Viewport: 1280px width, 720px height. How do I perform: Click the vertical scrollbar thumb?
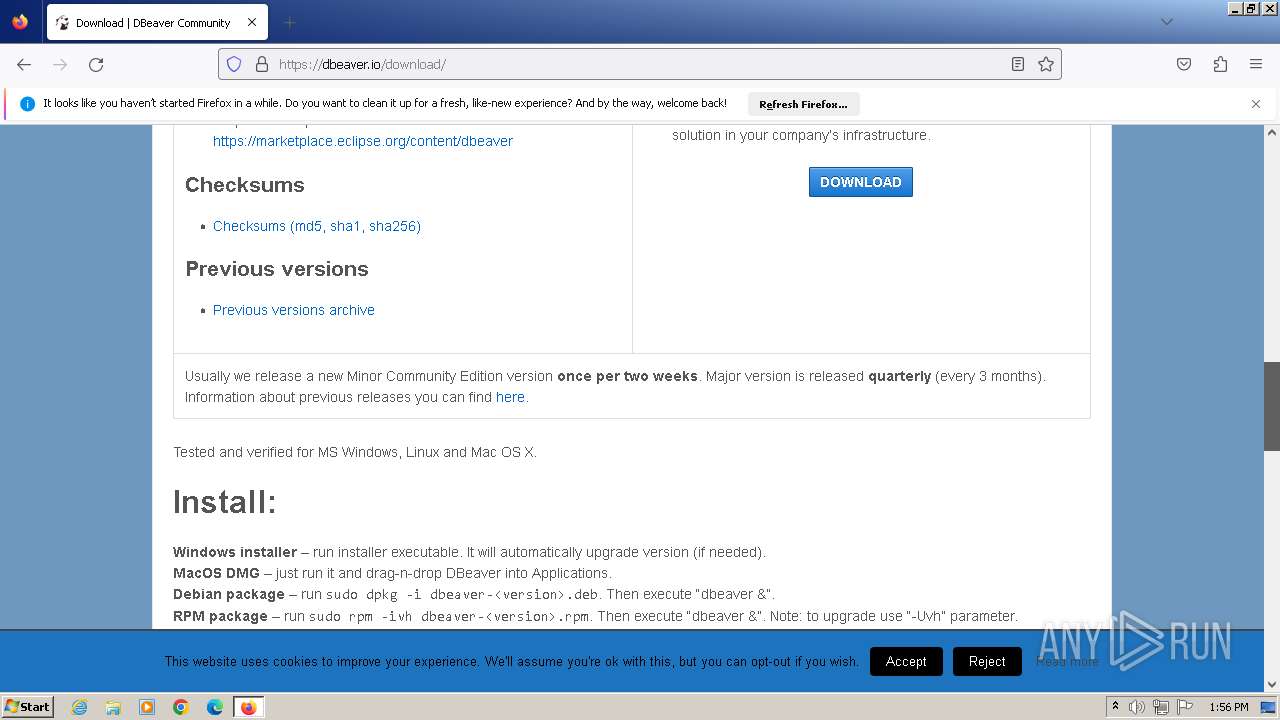1272,406
